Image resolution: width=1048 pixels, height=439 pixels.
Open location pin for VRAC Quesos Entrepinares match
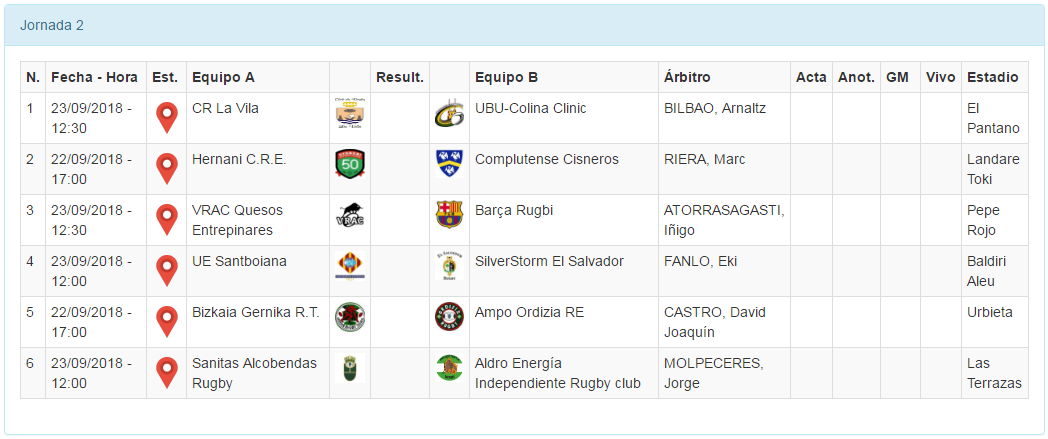[x=166, y=218]
